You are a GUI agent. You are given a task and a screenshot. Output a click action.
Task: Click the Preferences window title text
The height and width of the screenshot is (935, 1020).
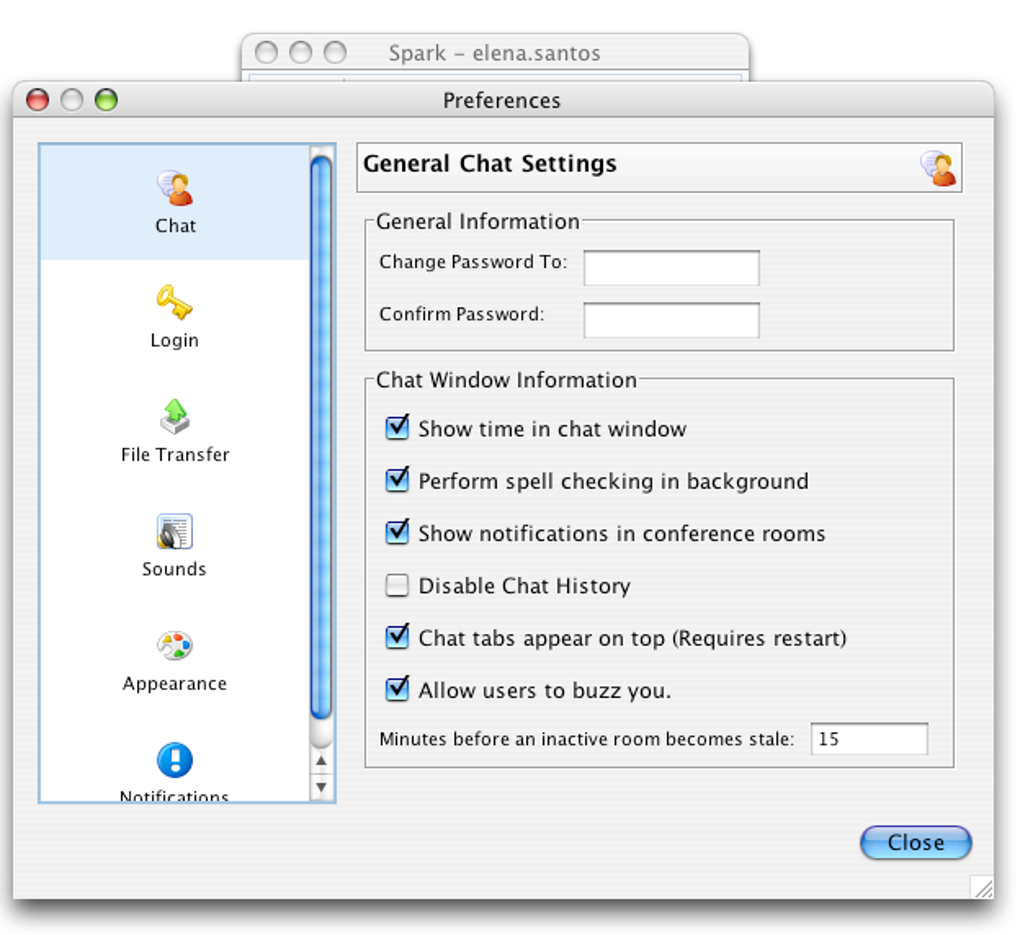502,101
